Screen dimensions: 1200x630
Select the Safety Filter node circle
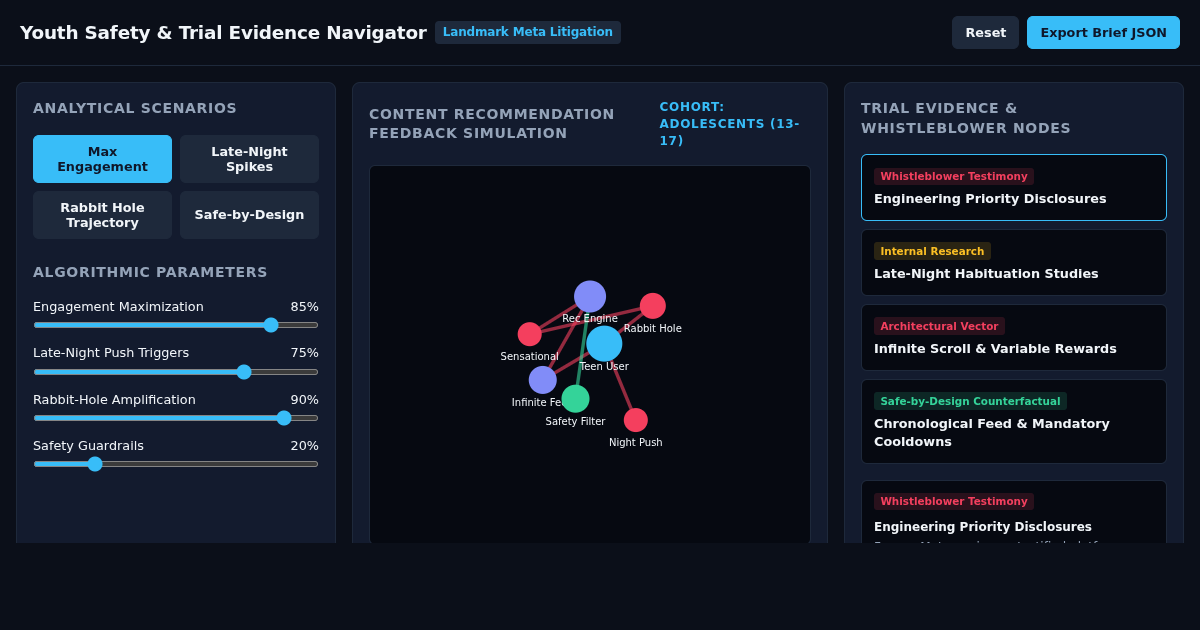[575, 399]
